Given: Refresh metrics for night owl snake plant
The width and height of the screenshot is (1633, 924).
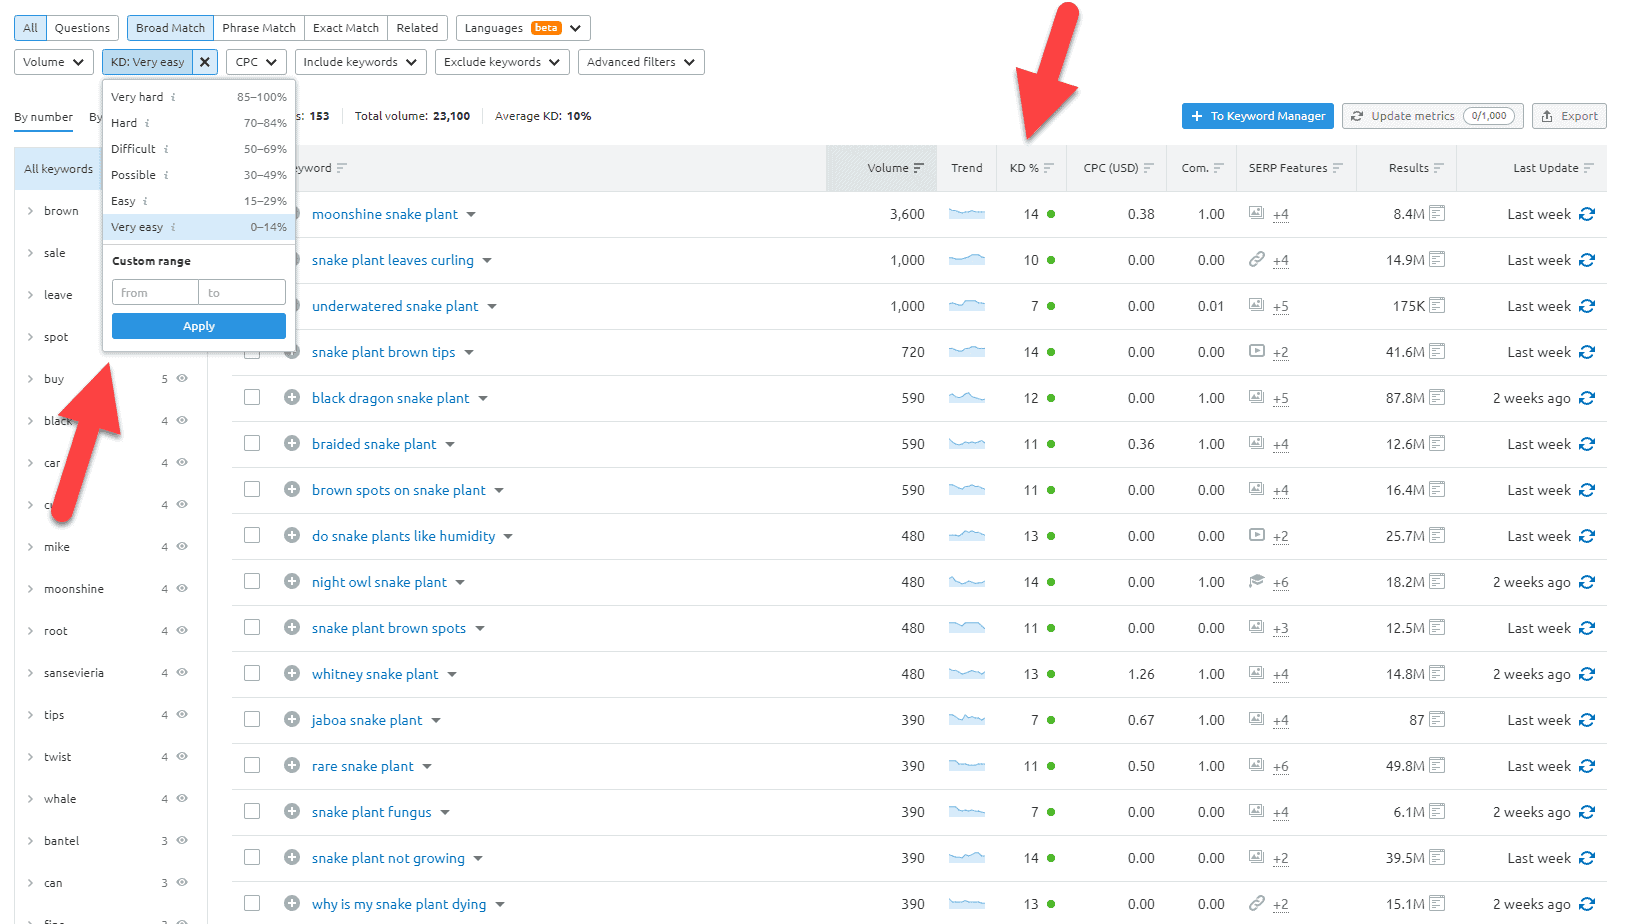Looking at the screenshot, I should [x=1587, y=582].
